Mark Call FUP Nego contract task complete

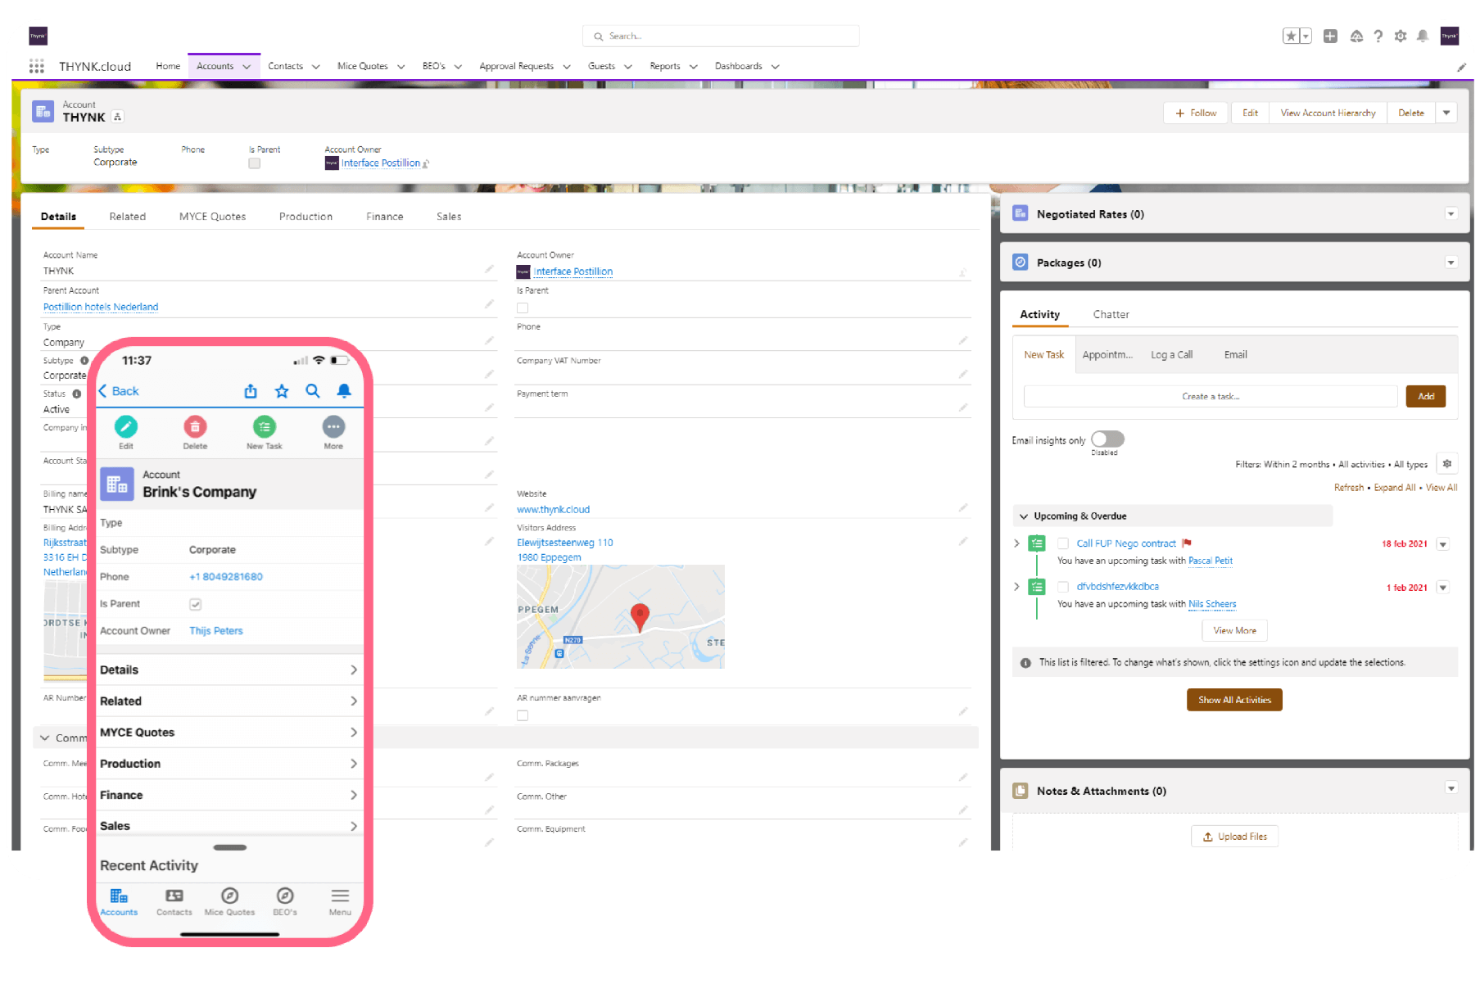coord(1063,544)
